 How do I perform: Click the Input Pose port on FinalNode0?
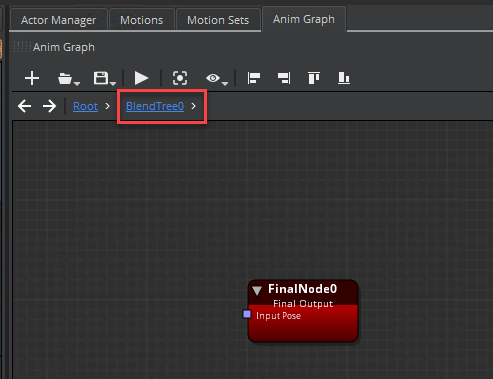coord(247,314)
